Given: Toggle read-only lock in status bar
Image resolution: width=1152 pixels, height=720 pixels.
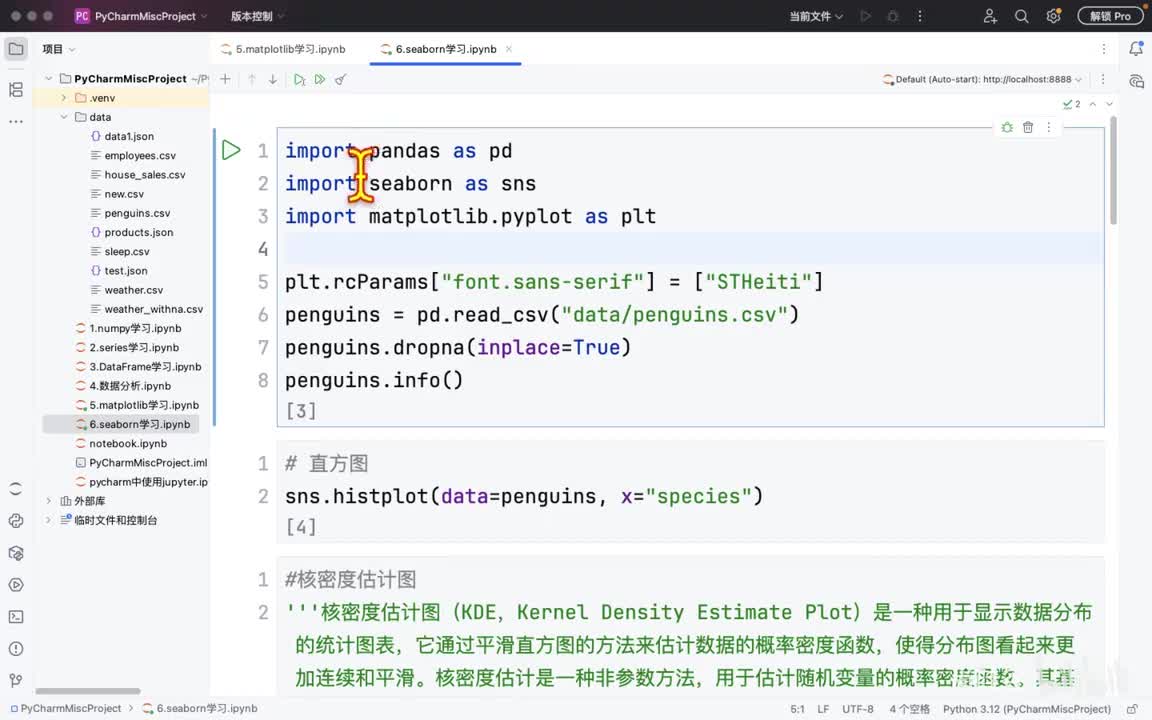Looking at the screenshot, I should pos(1132,709).
